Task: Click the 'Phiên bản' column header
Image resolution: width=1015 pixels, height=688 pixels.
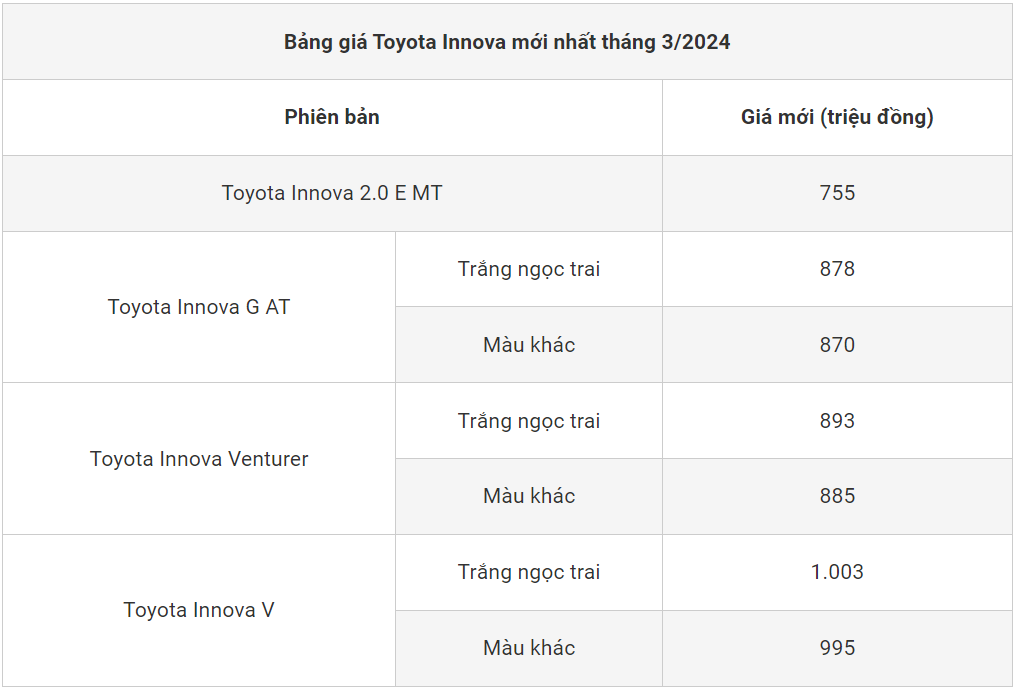Action: click(x=332, y=117)
